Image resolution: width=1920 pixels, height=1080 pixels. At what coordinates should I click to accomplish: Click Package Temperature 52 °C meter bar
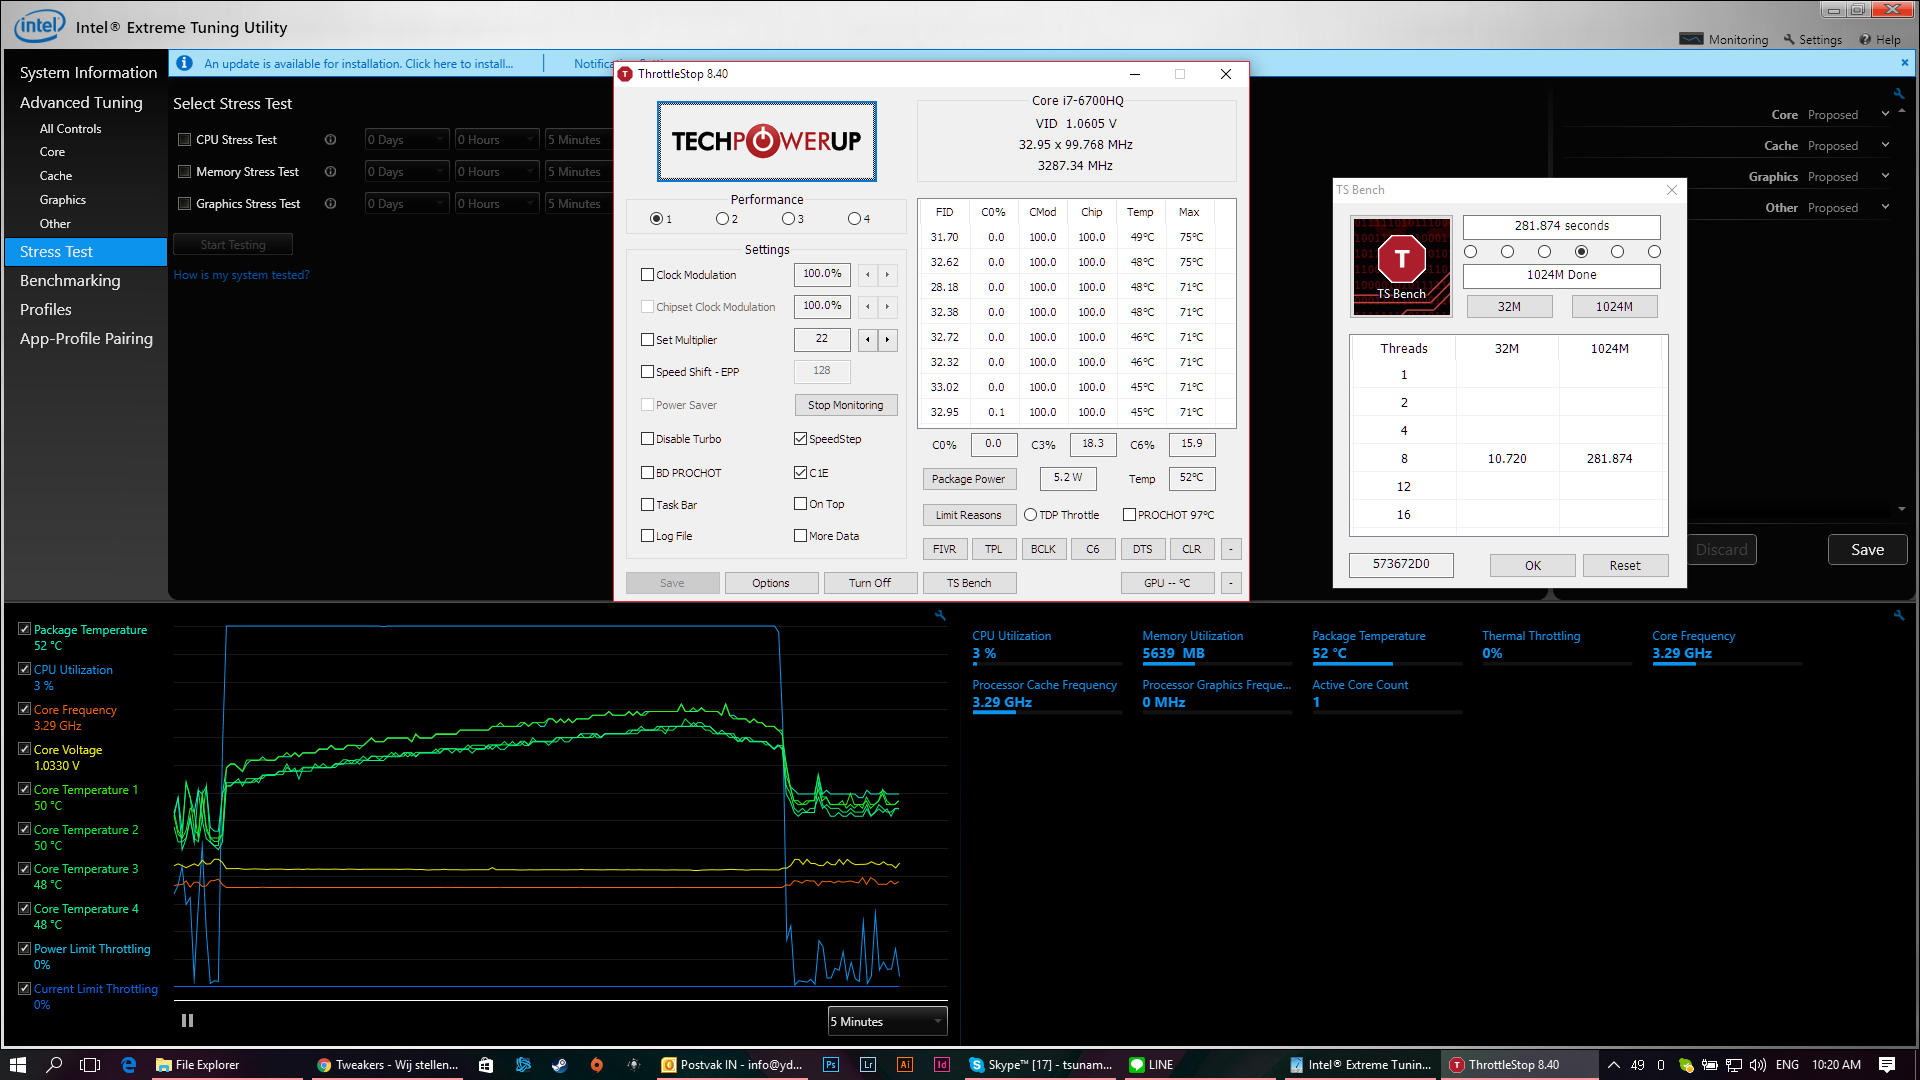1387,663
